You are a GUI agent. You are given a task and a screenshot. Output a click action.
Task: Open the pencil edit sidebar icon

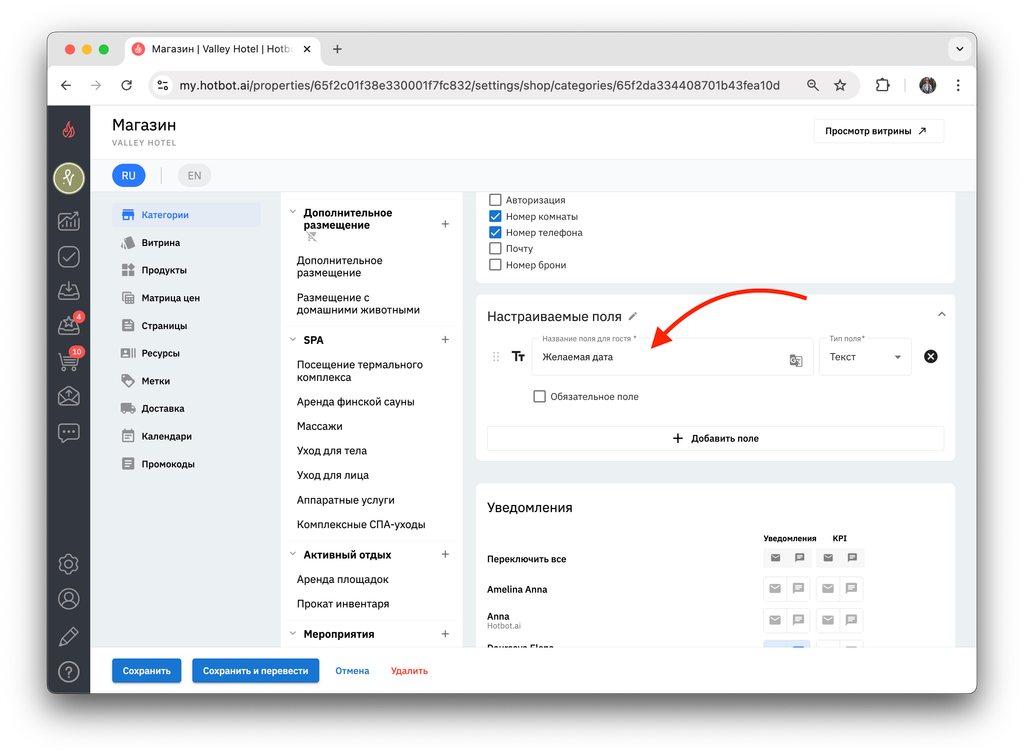point(69,636)
